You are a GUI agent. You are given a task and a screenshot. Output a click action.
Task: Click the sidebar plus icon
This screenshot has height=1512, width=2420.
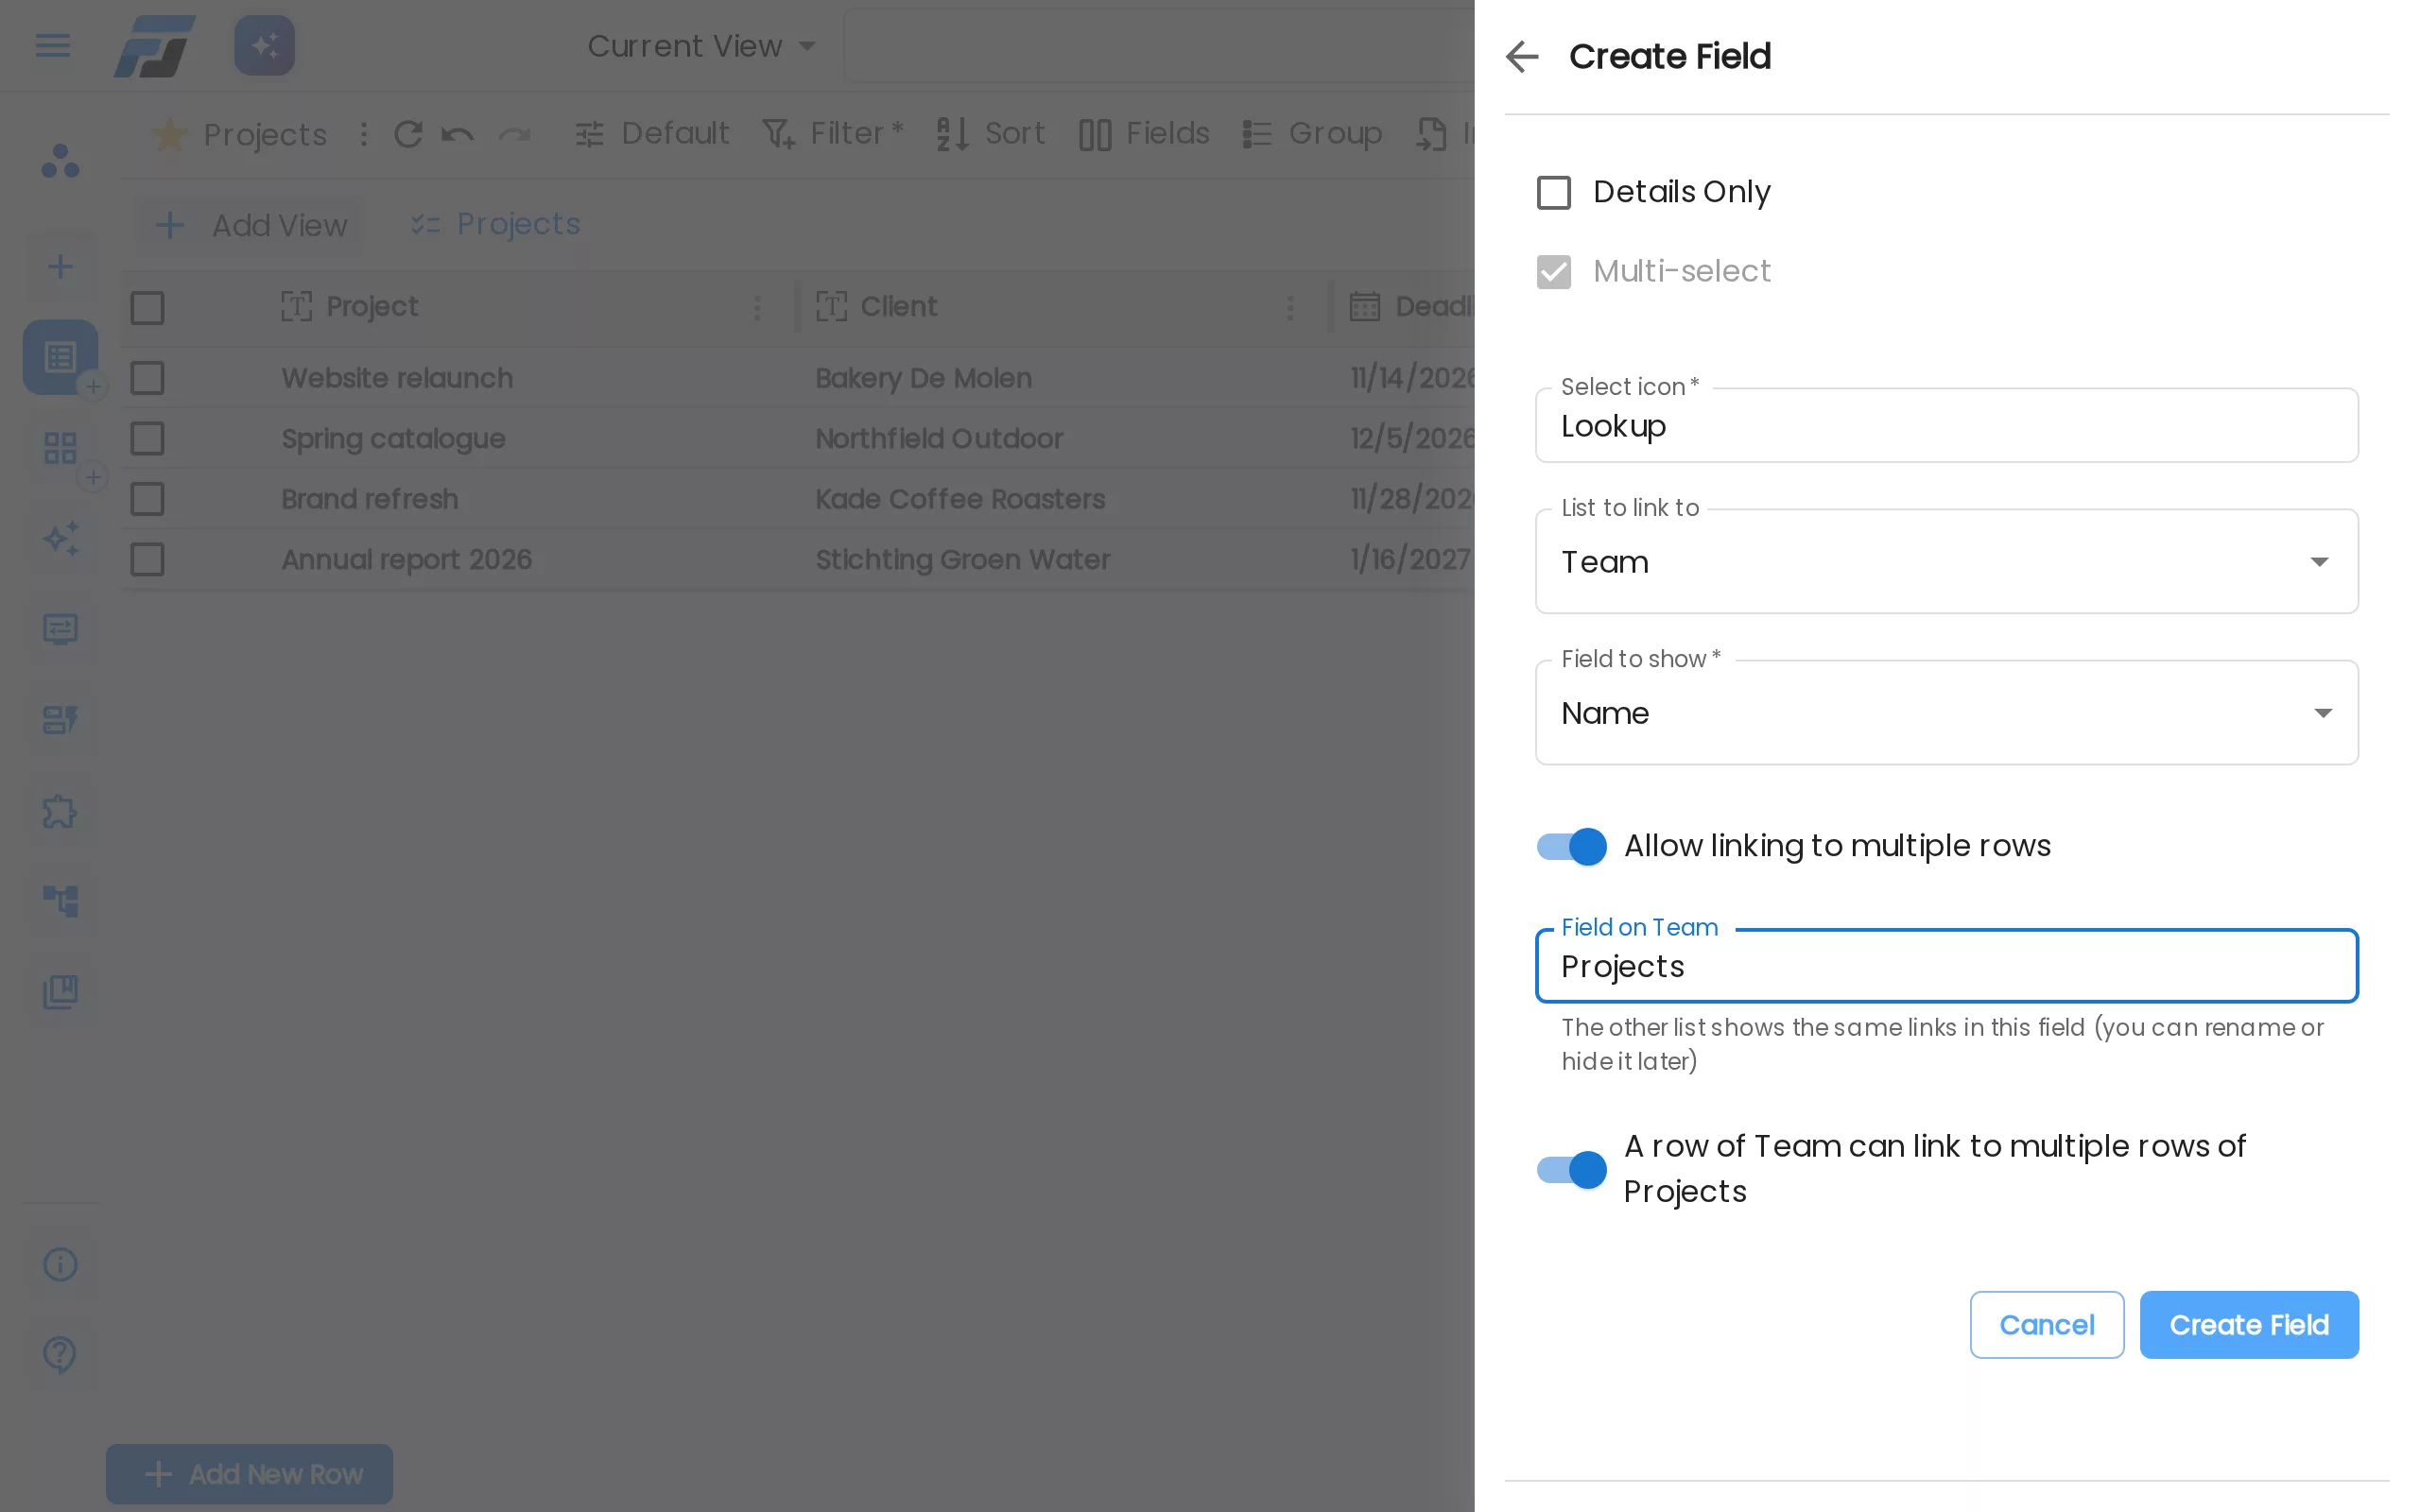[x=60, y=266]
